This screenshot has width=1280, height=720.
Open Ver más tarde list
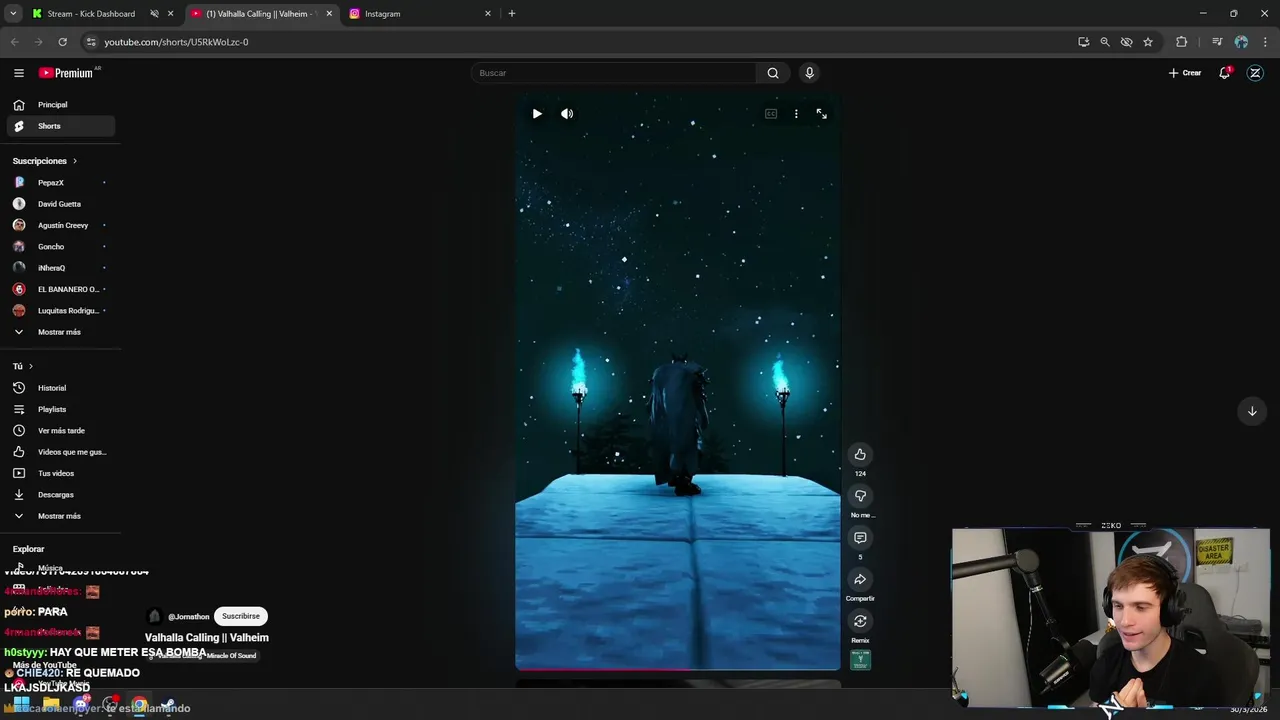tap(60, 430)
